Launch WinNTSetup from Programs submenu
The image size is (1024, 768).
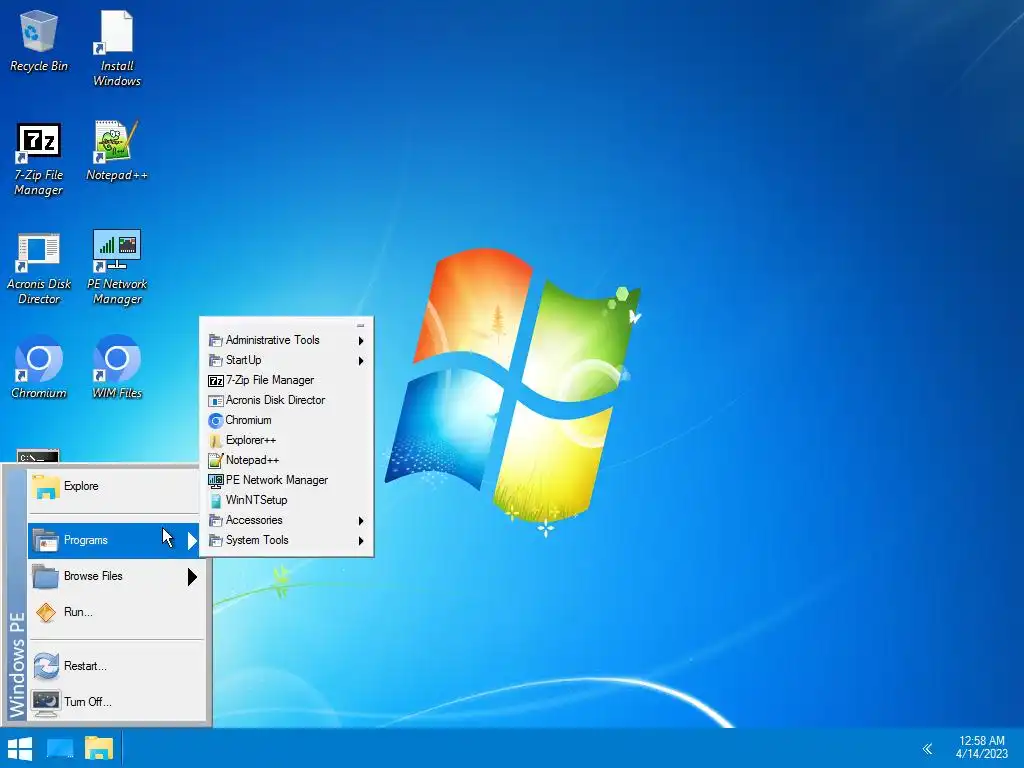coord(287,500)
